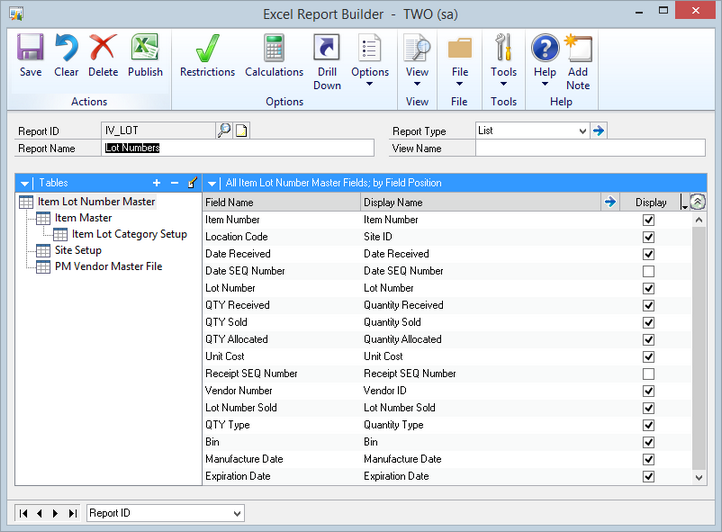This screenshot has height=532, width=722.
Task: Click the Field Name column header
Action: pos(281,202)
